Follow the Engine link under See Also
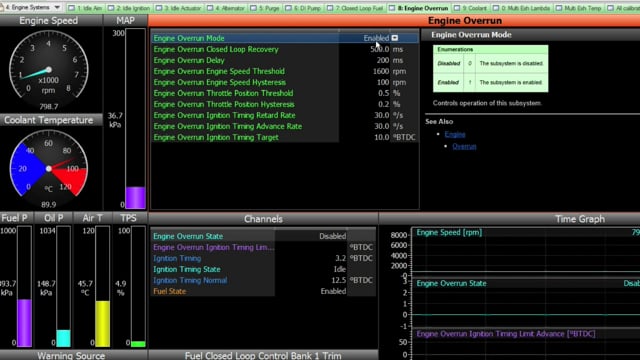The width and height of the screenshot is (640, 360). [455, 134]
